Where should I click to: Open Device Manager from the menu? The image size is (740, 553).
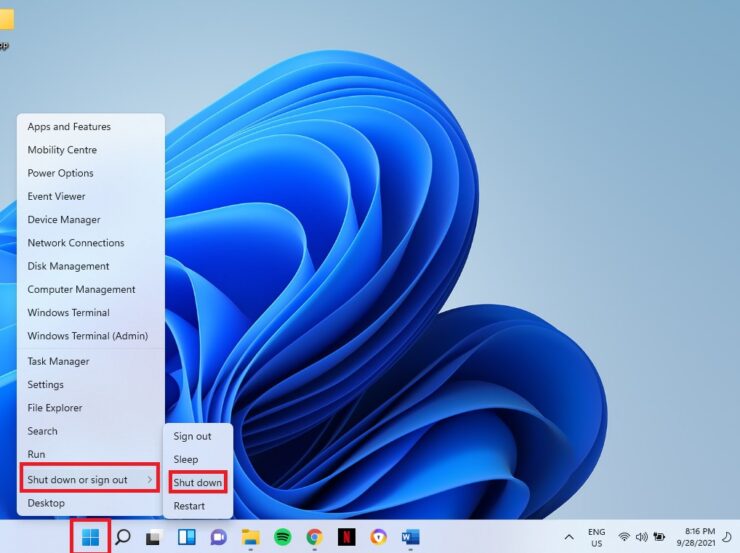tap(64, 220)
